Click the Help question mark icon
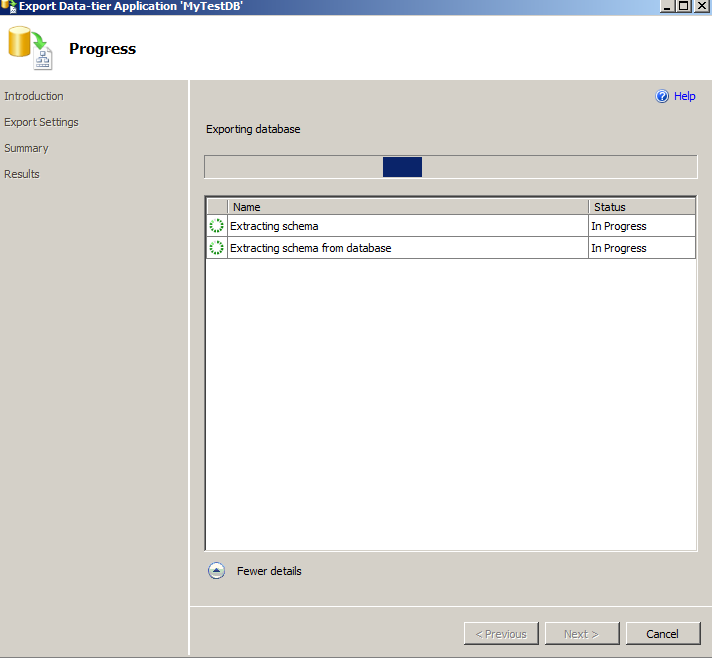 click(661, 97)
